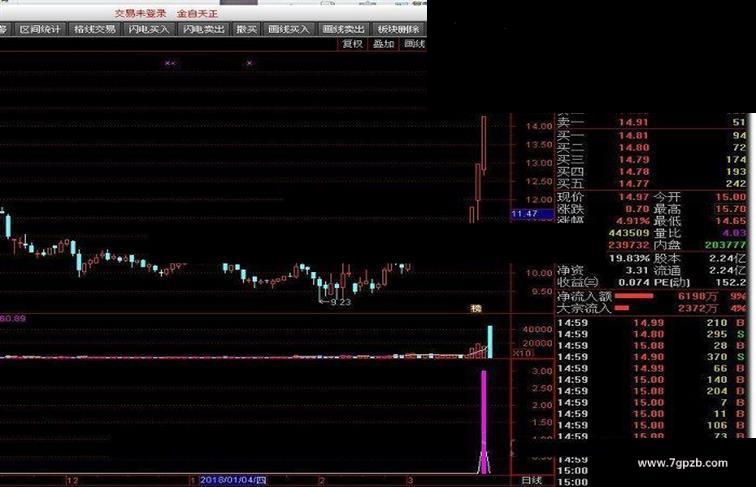Click the X10 volume scale label
Image resolution: width=756 pixels, height=487 pixels.
(x=522, y=353)
